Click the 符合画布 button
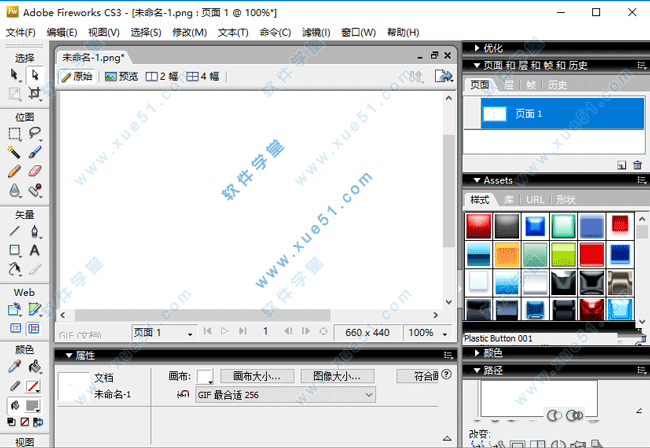This screenshot has width=650, height=448. (417, 376)
